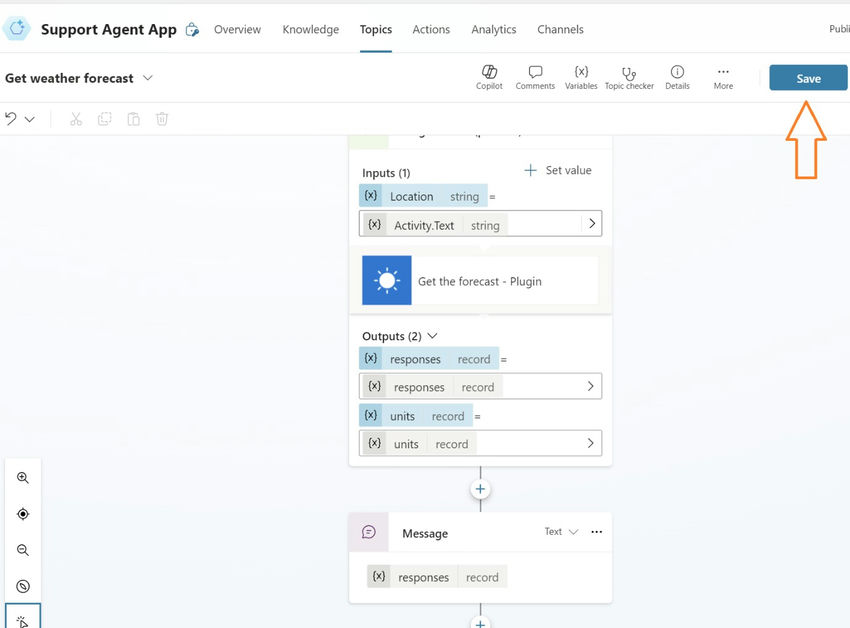850x628 pixels.
Task: Click the partially visible Publish button
Action: (x=839, y=29)
